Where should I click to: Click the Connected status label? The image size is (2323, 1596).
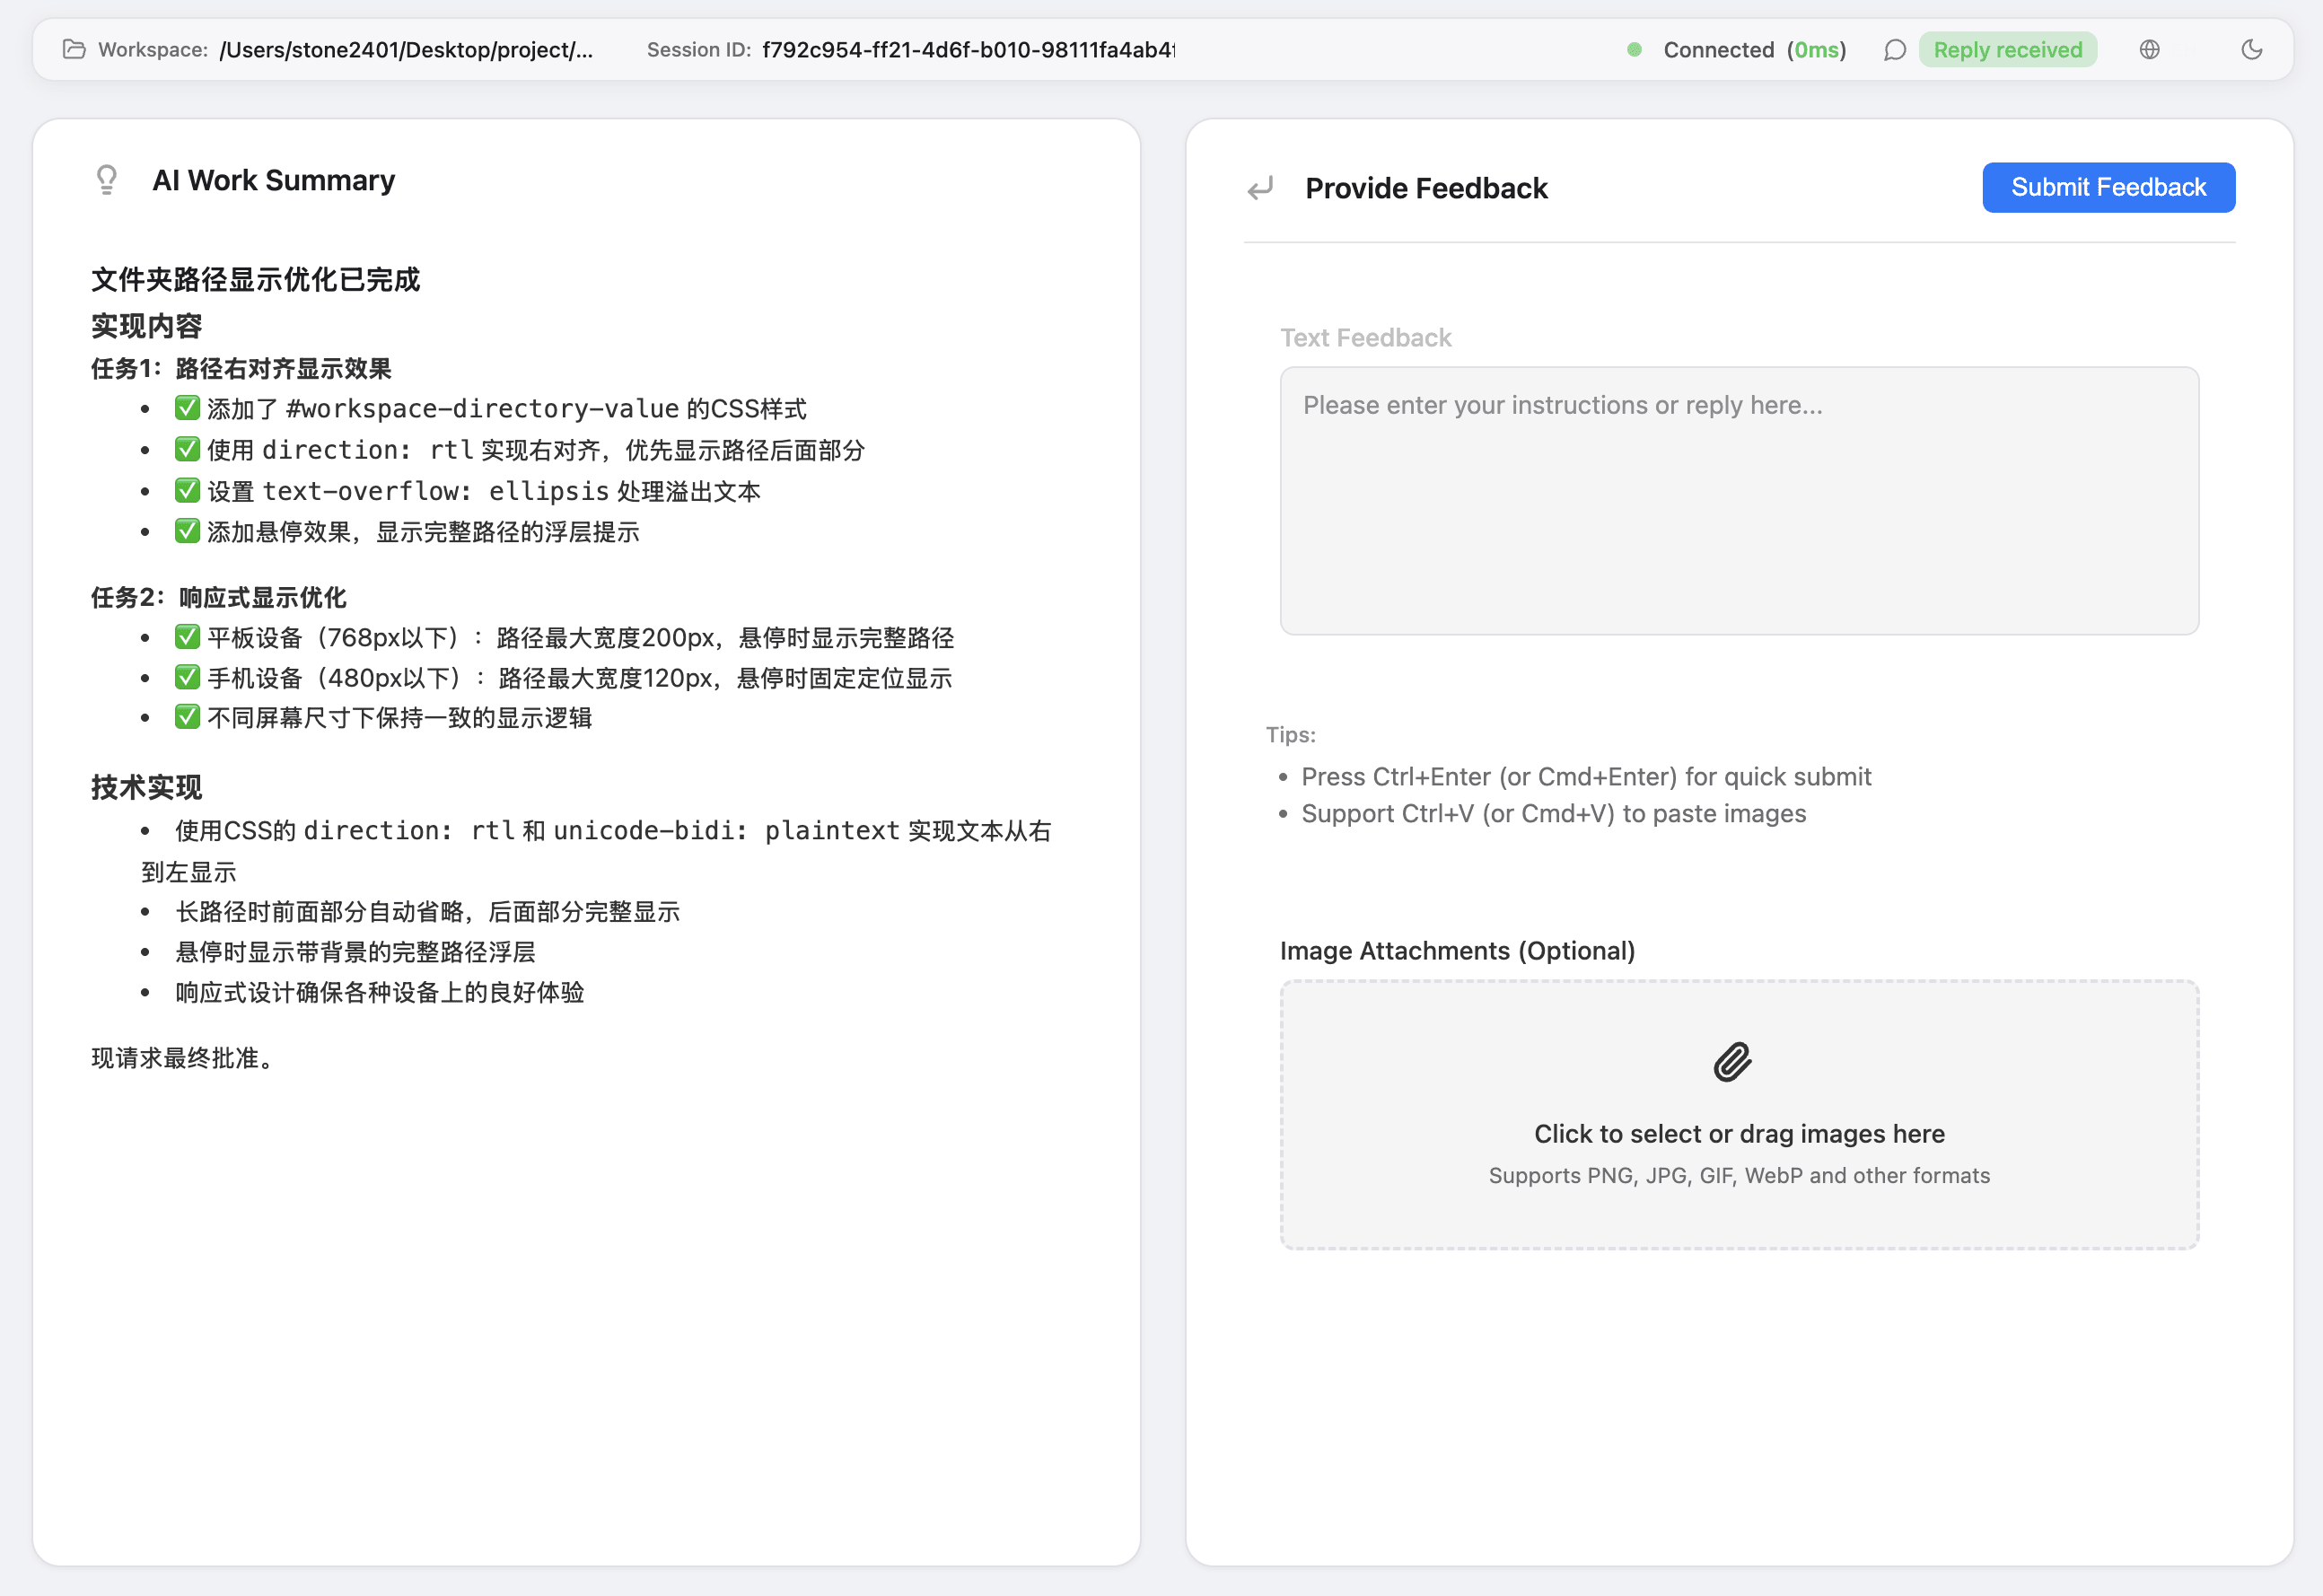pos(1718,50)
